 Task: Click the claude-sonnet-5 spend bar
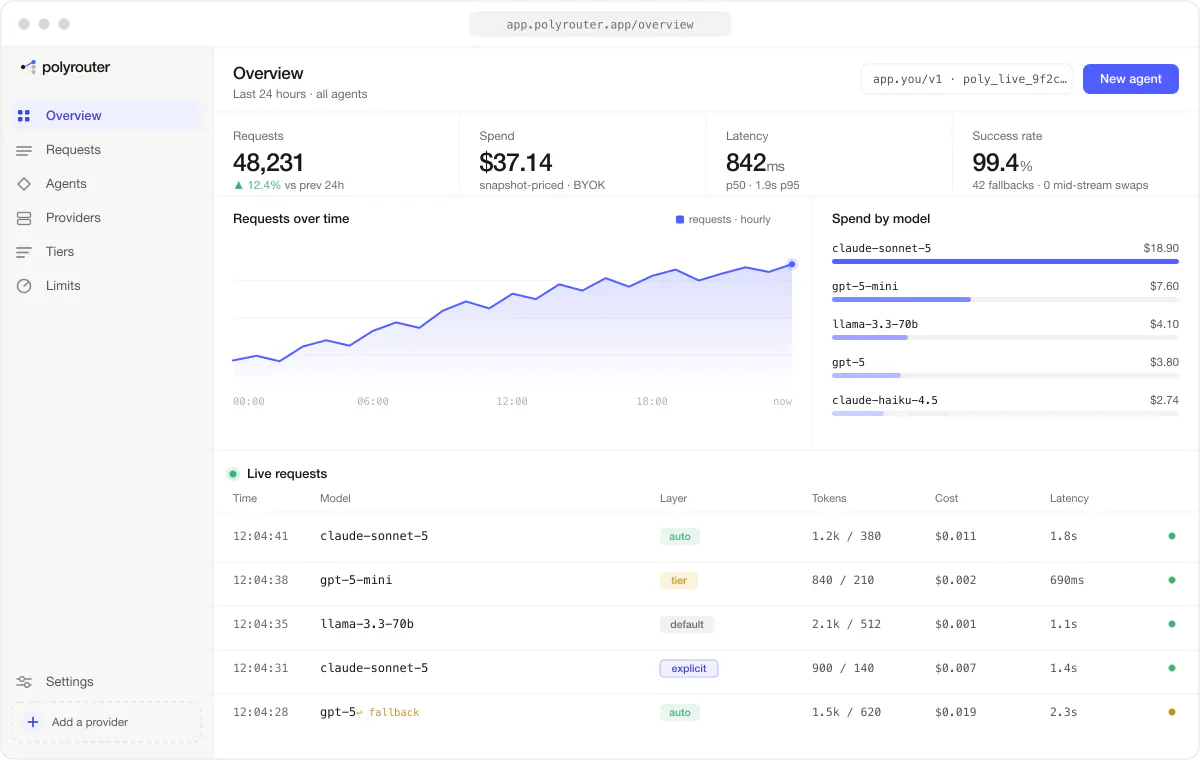(x=1005, y=261)
